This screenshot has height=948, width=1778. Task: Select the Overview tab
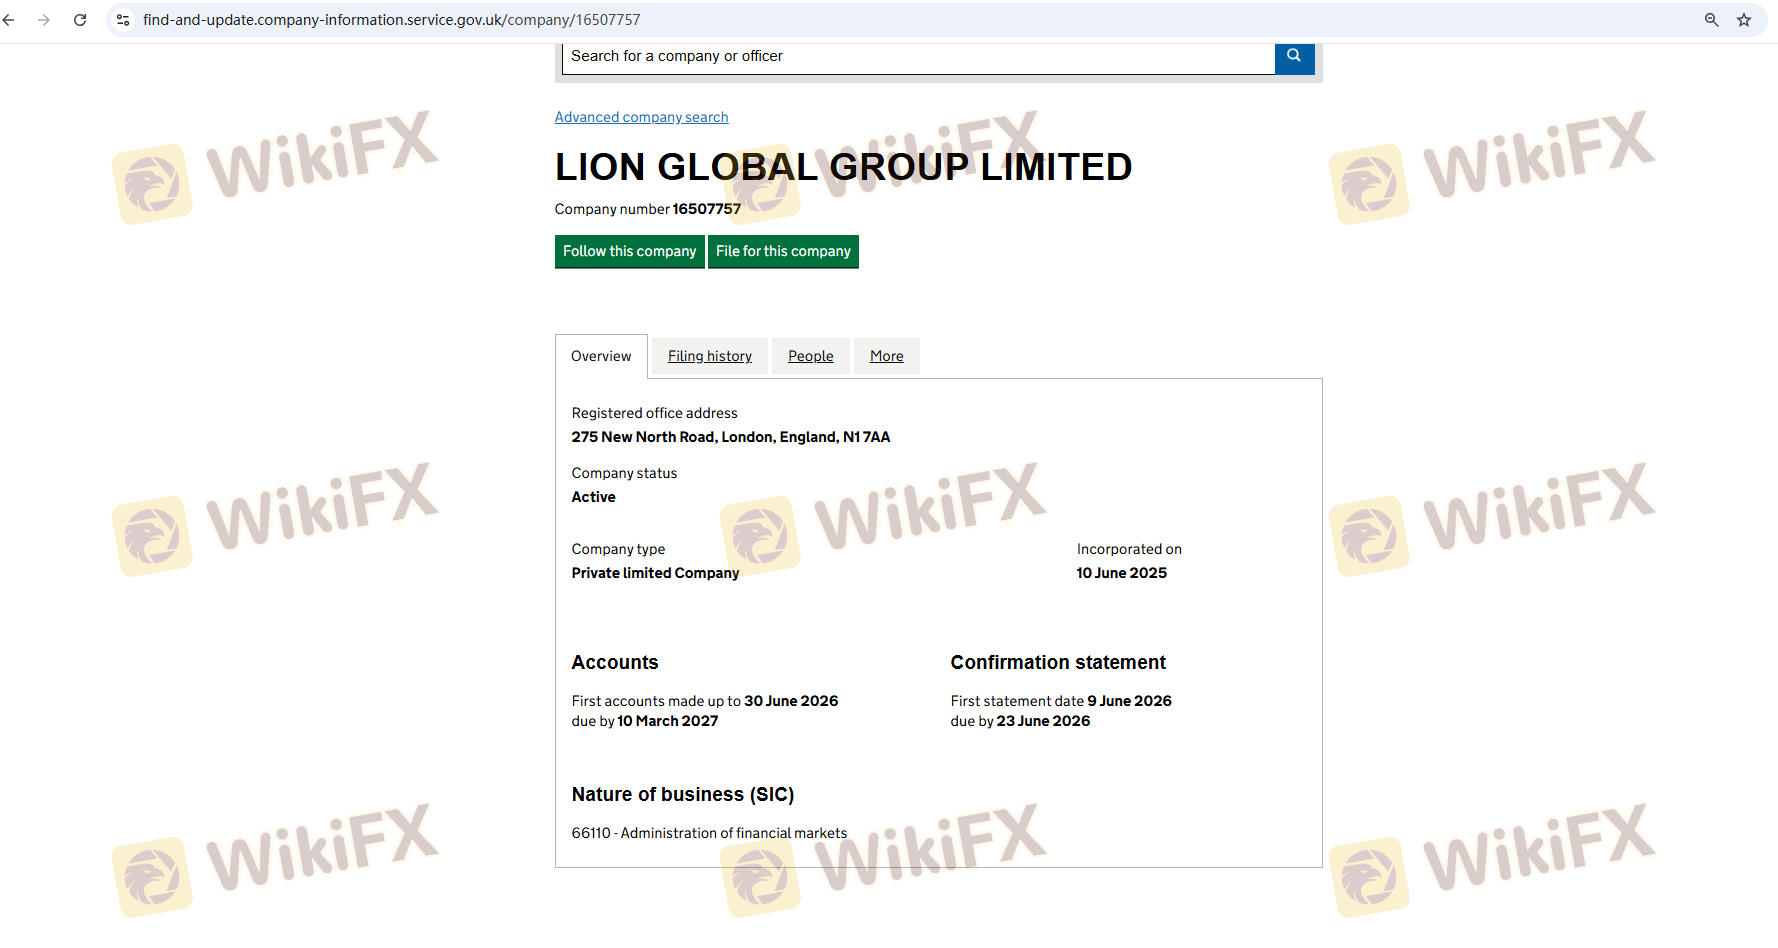pyautogui.click(x=601, y=357)
